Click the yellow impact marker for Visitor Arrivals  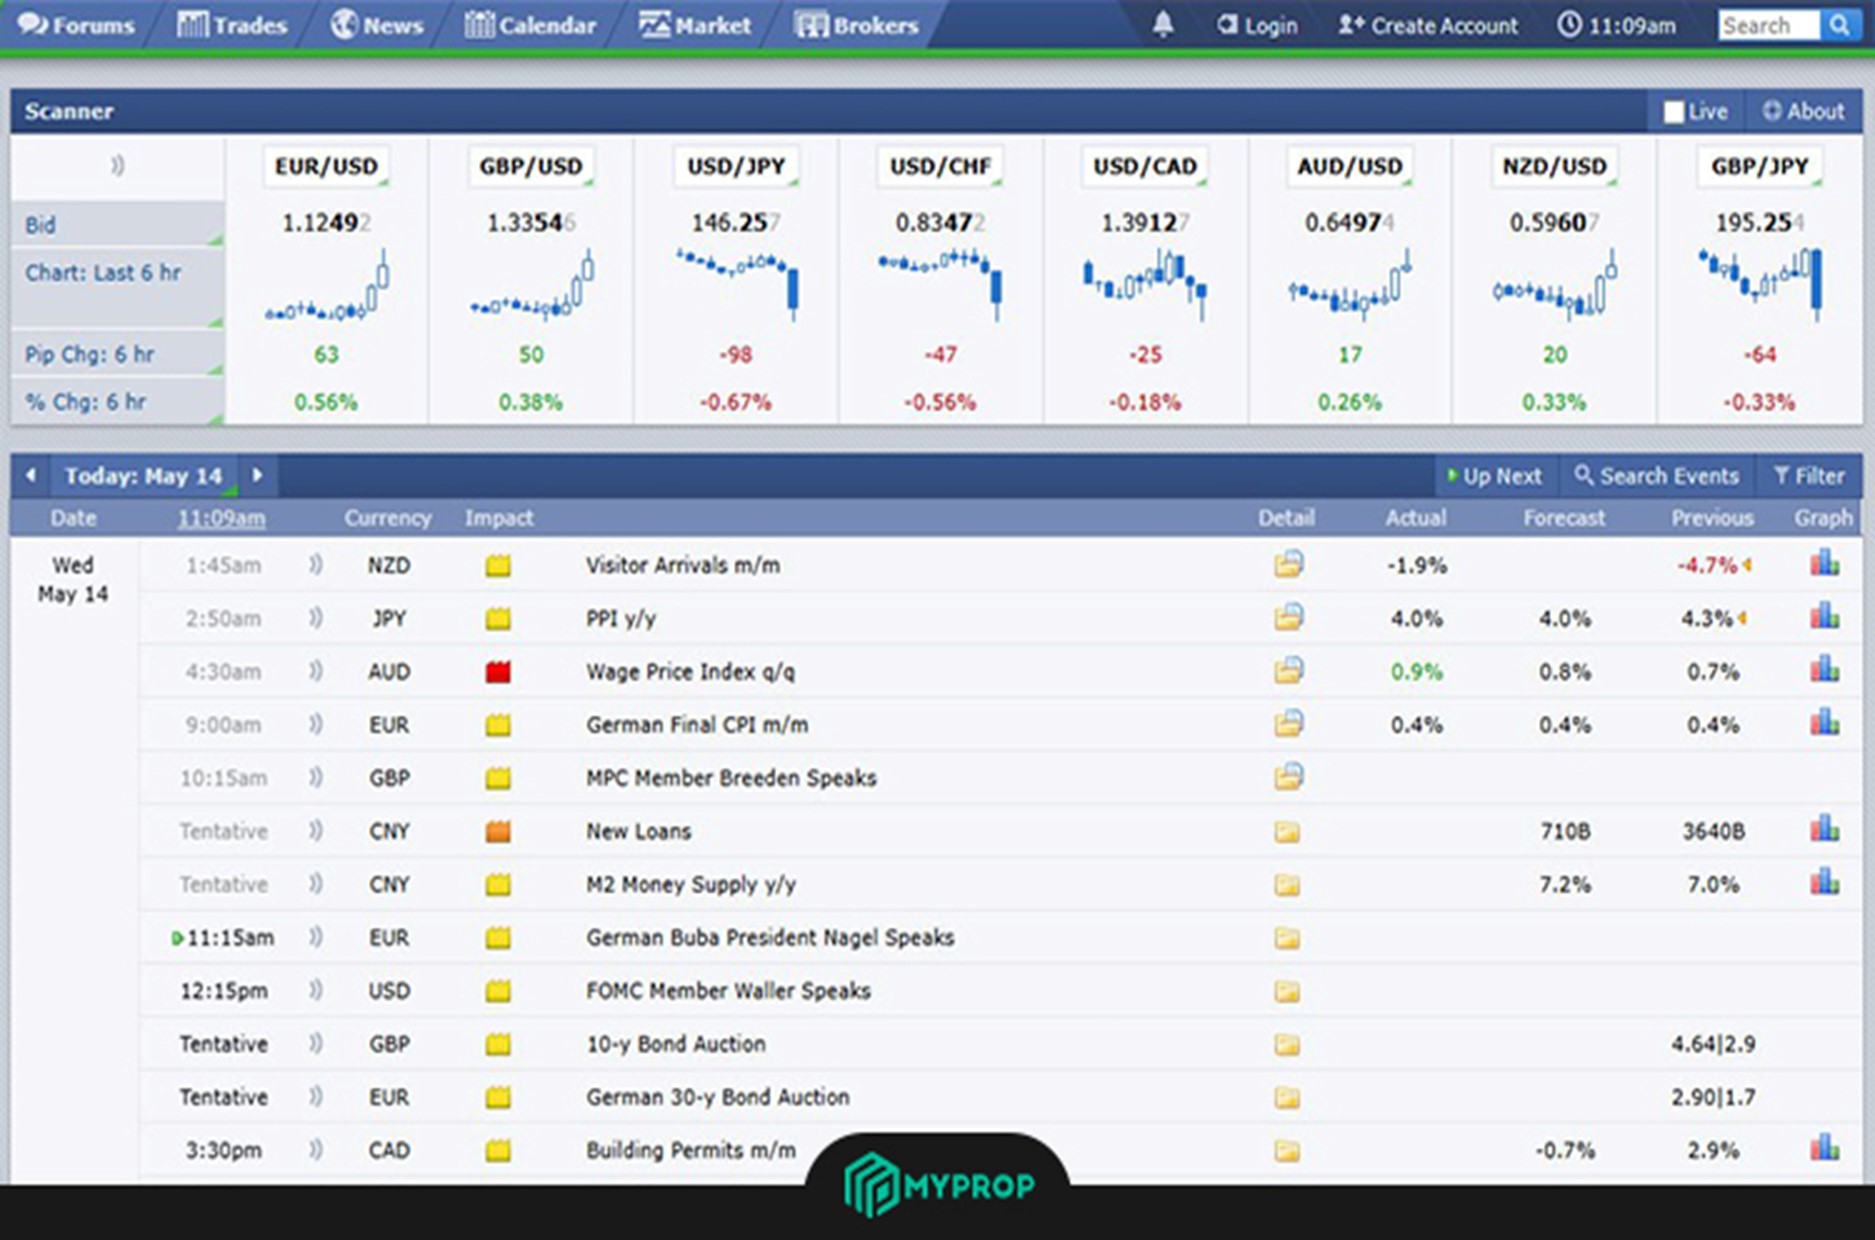498,566
